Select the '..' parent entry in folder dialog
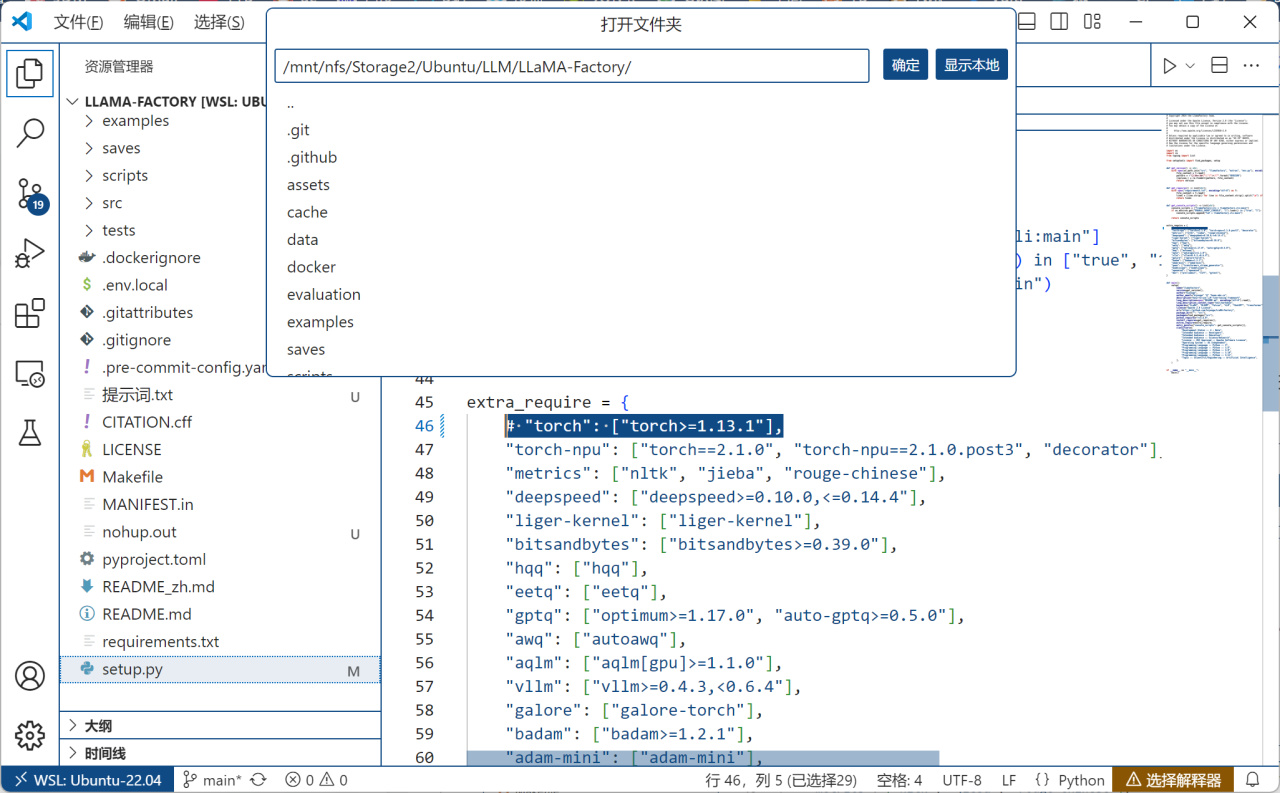 (x=642, y=103)
